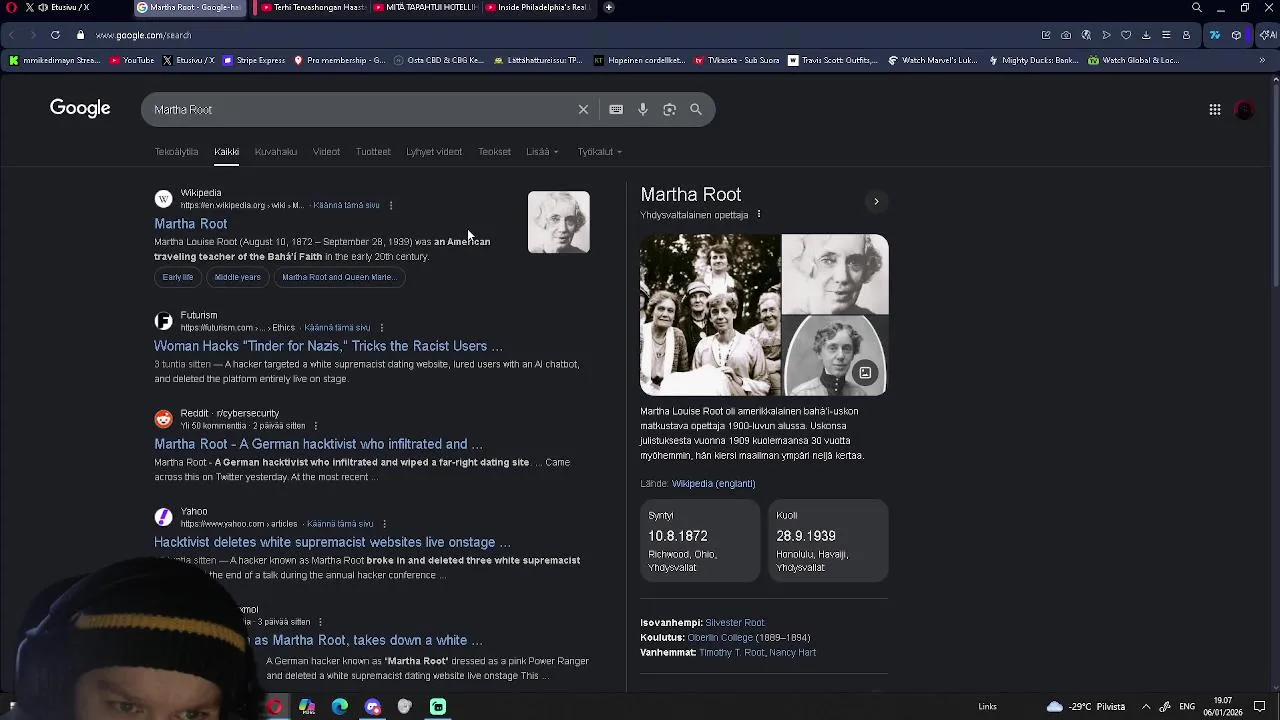Expand the Lisää search filter menu
Screen dimensions: 1280x720
tap(542, 152)
